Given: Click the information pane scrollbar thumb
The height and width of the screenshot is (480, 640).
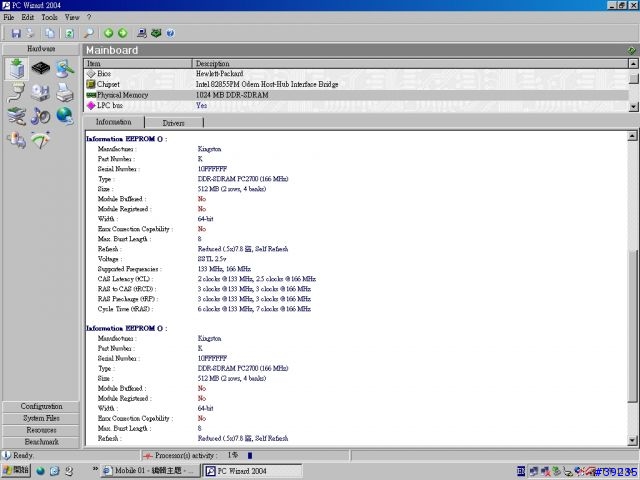Looking at the screenshot, I should tap(632, 325).
